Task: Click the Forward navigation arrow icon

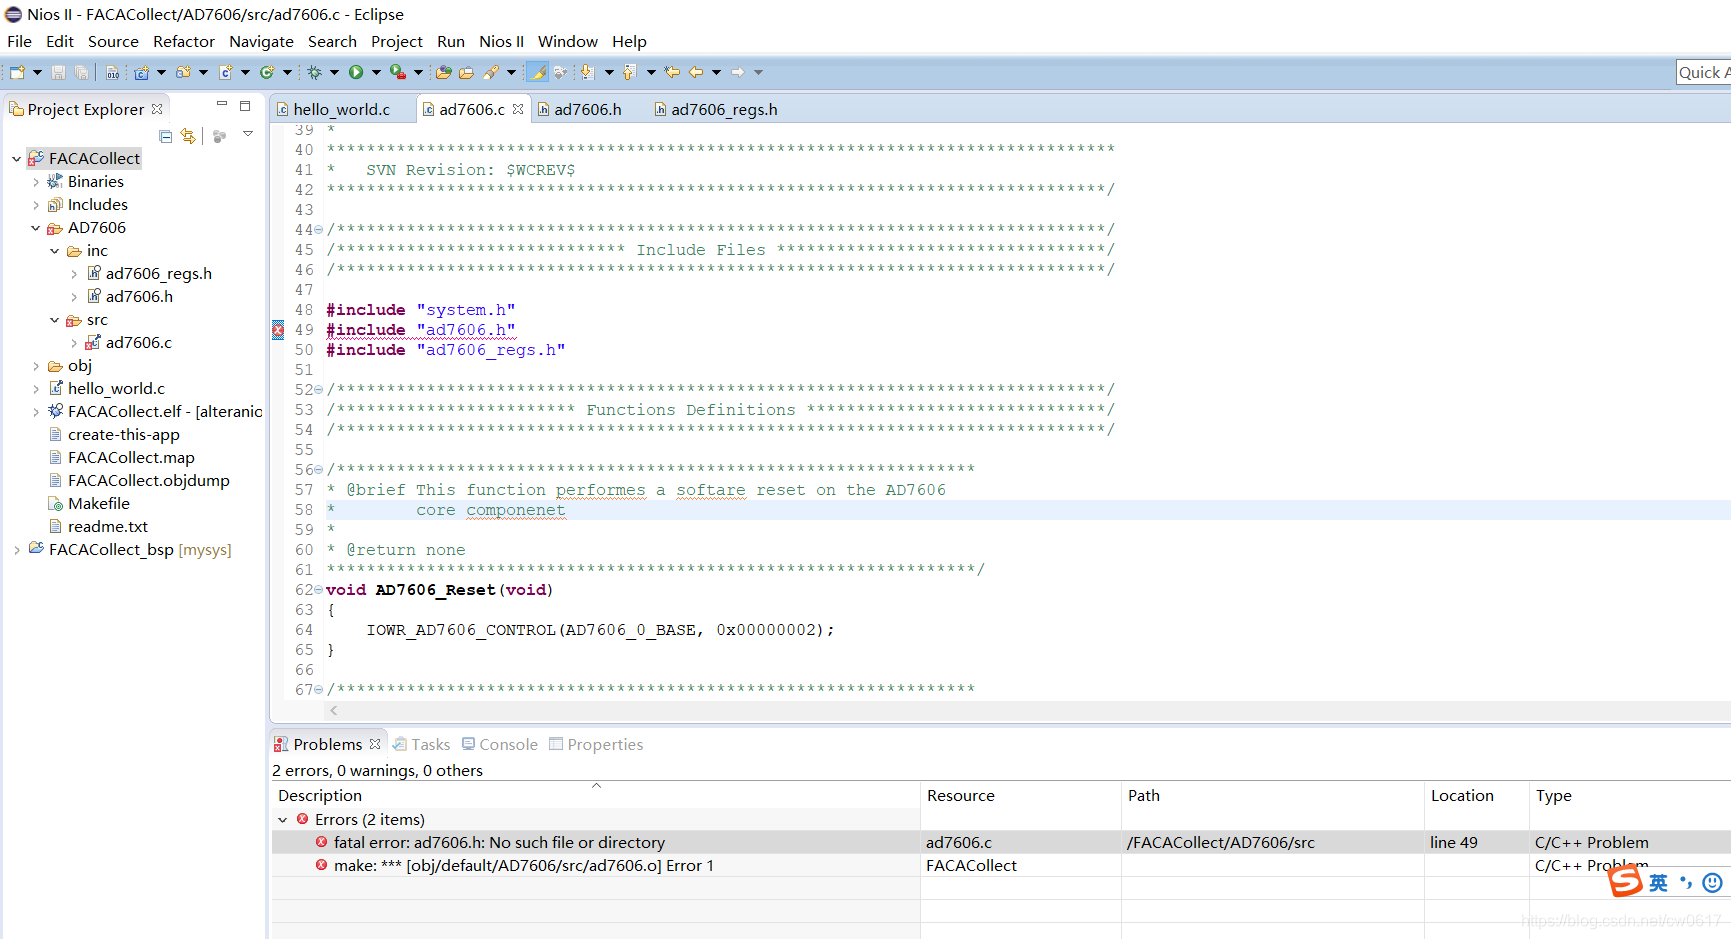Action: [738, 72]
